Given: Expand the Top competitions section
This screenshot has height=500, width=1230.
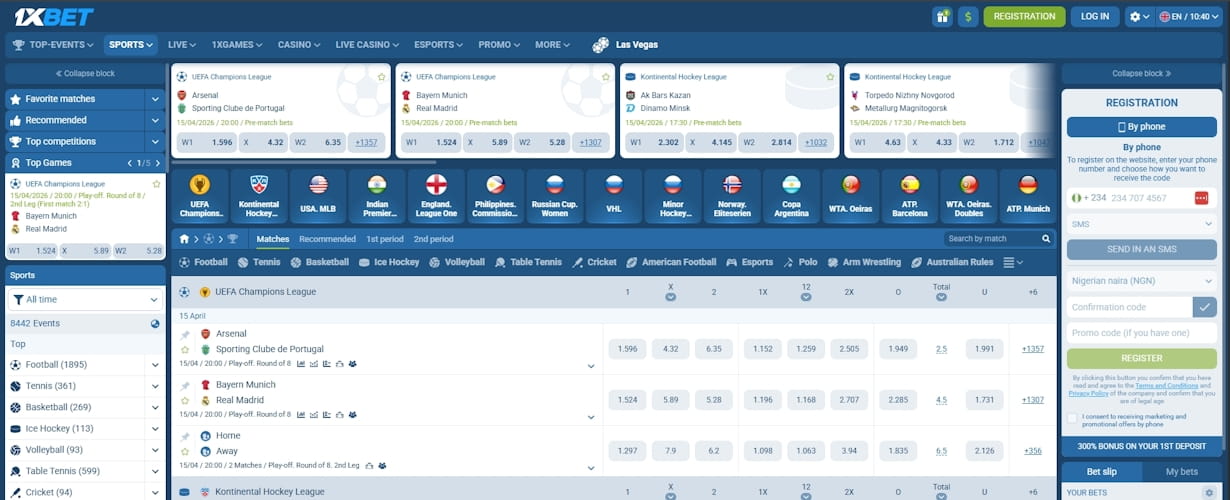Looking at the screenshot, I should pos(155,142).
